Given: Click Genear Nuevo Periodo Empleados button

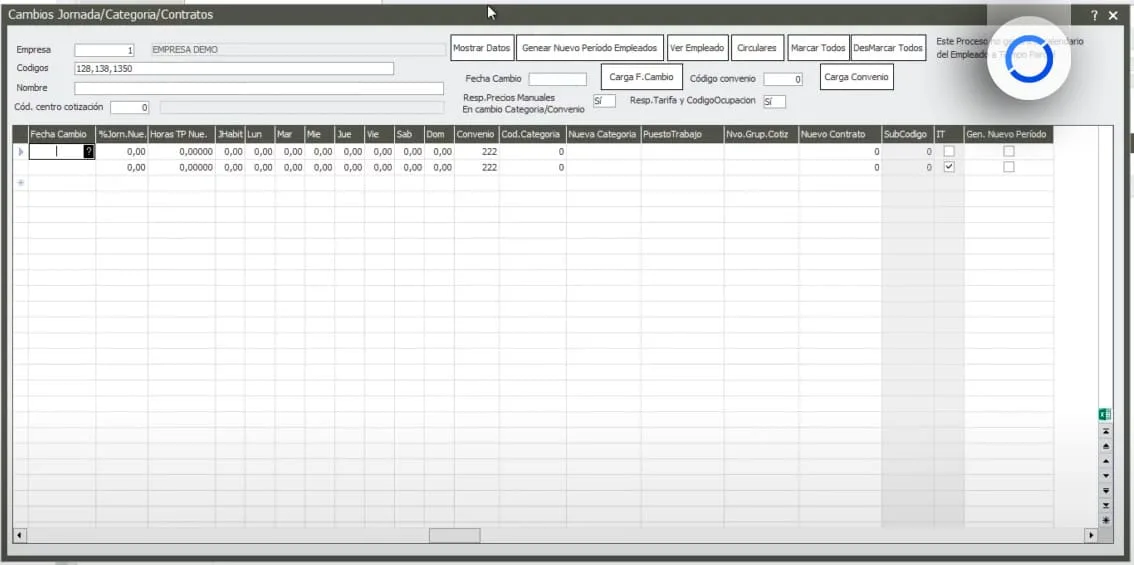Looking at the screenshot, I should pyautogui.click(x=589, y=48).
